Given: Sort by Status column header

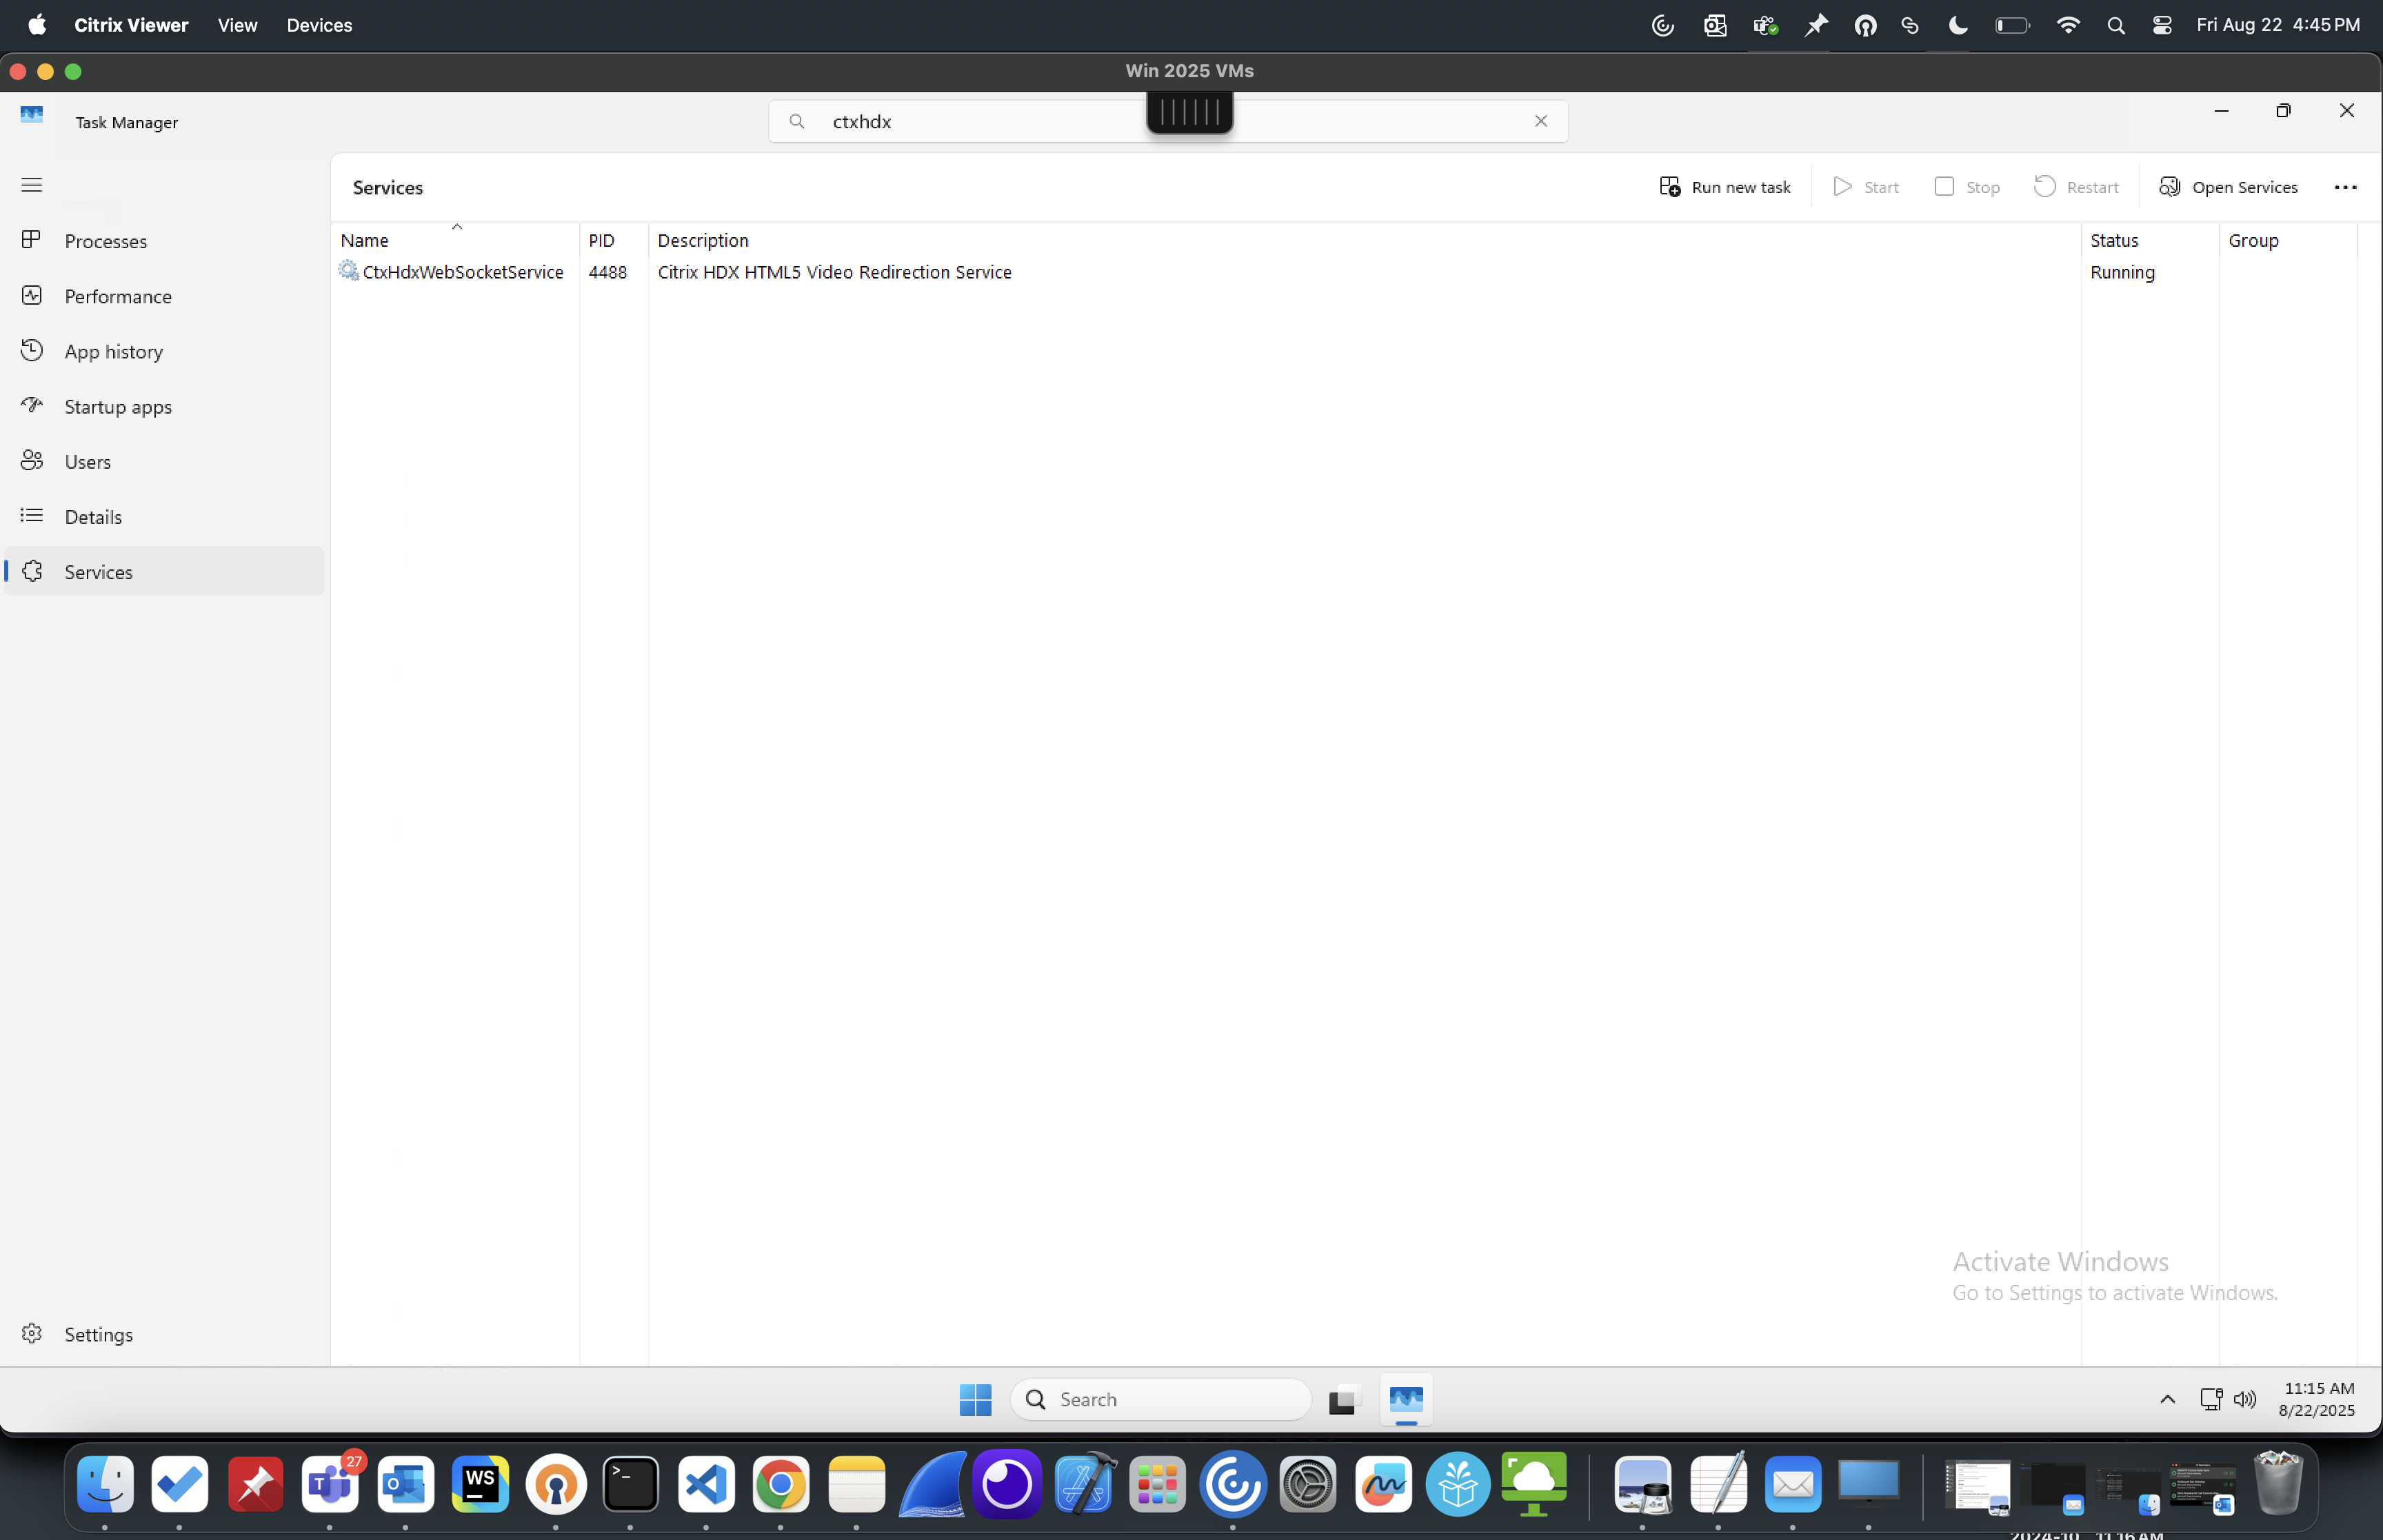Looking at the screenshot, I should [2150, 240].
